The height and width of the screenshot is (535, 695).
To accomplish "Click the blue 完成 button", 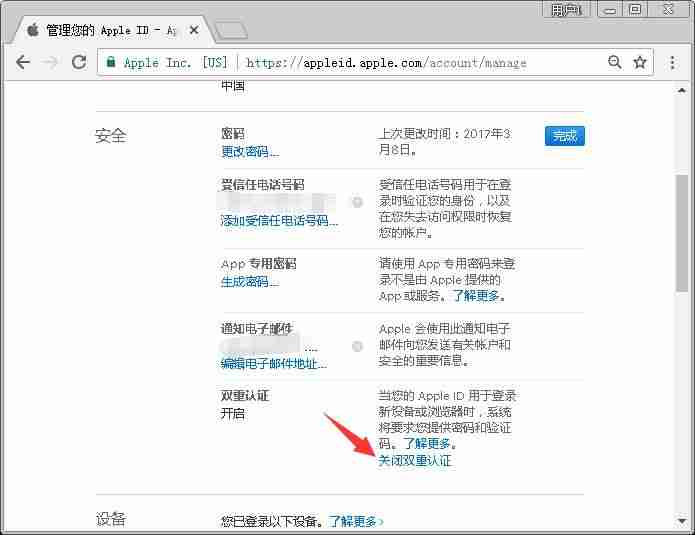I will [565, 136].
